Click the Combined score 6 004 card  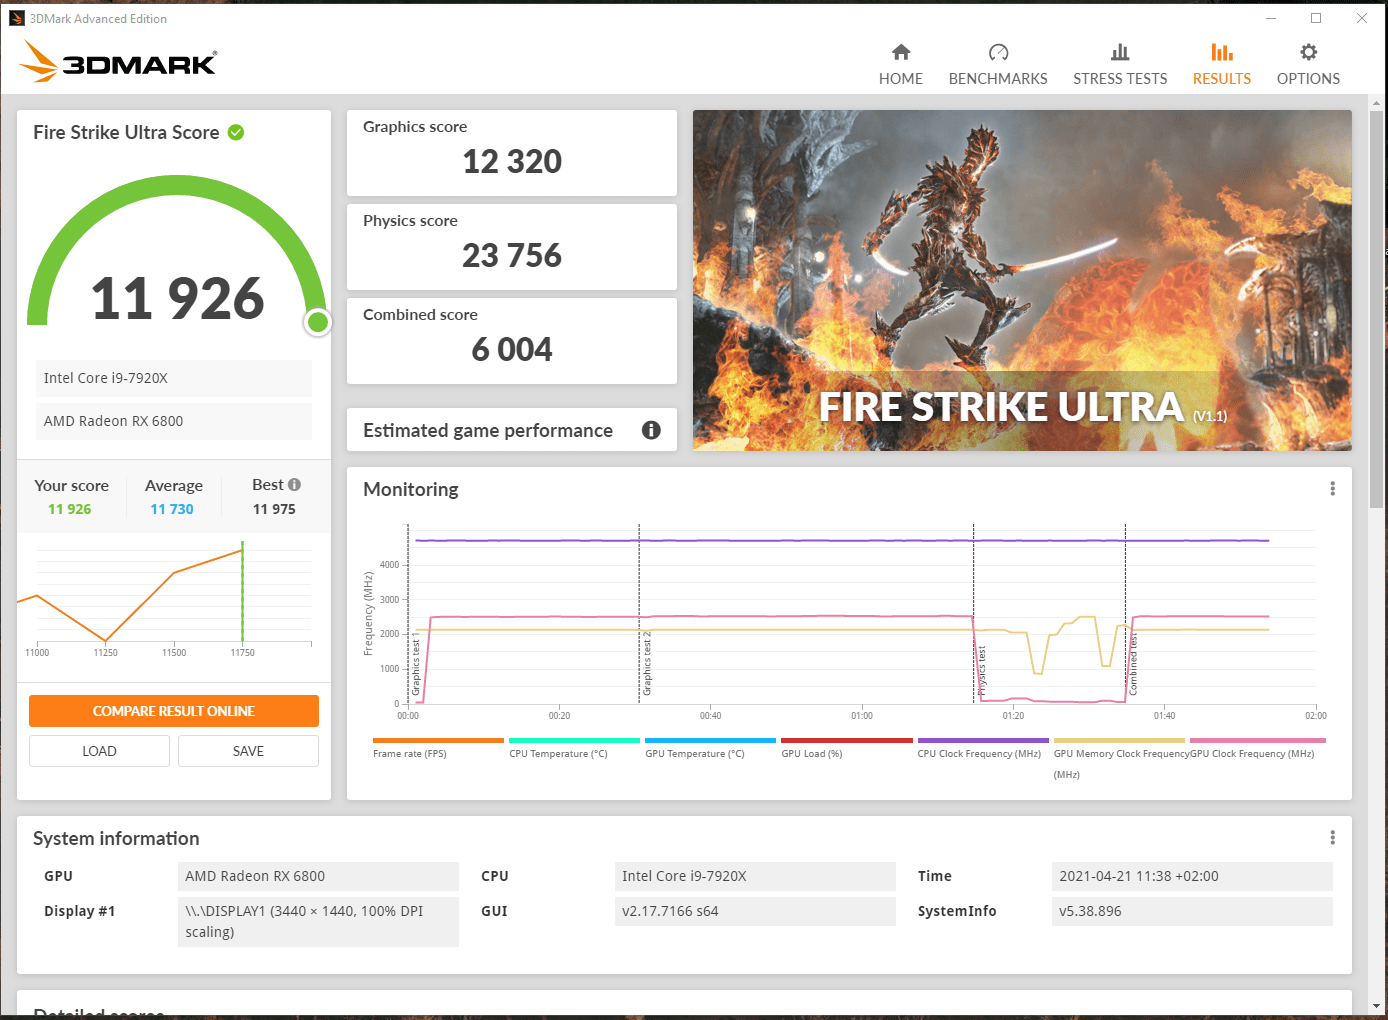click(512, 341)
